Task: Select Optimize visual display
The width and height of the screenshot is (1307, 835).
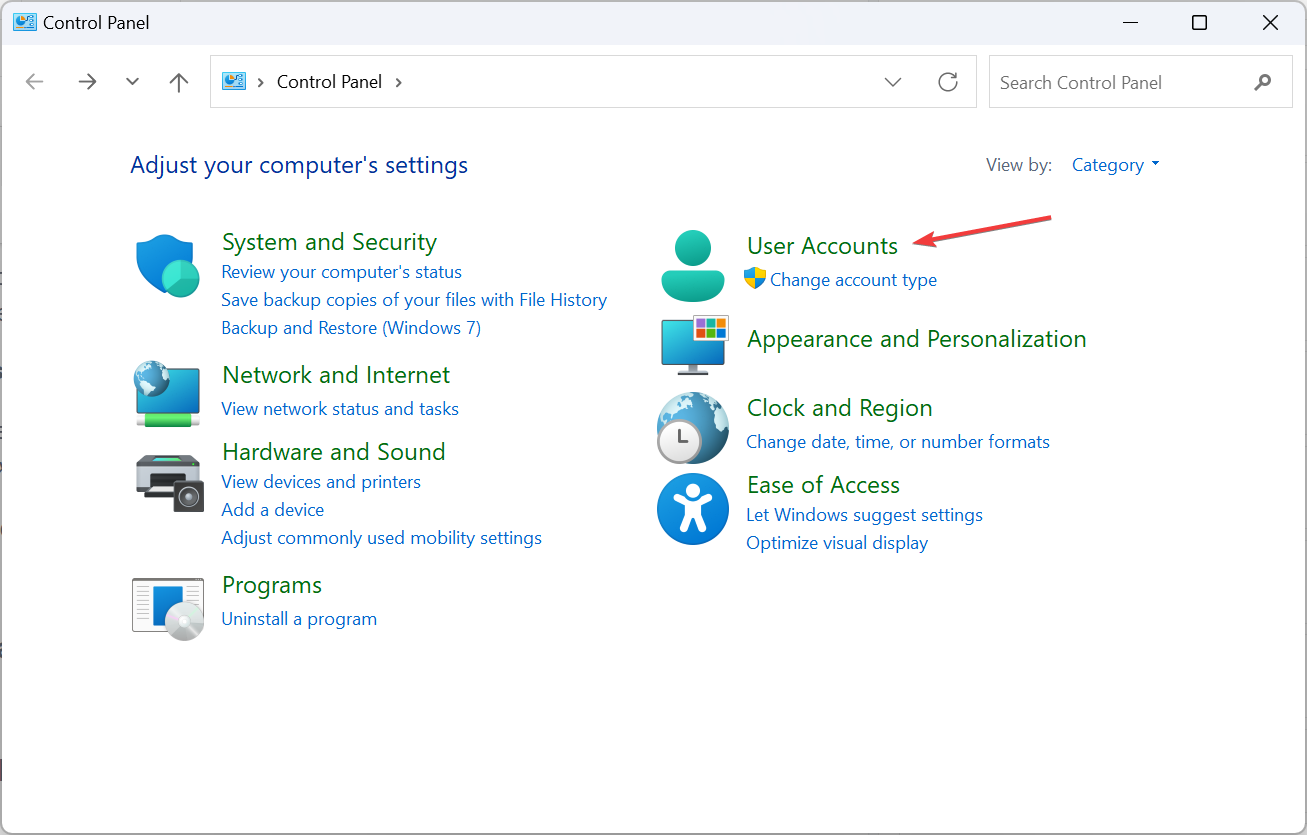Action: 837,543
